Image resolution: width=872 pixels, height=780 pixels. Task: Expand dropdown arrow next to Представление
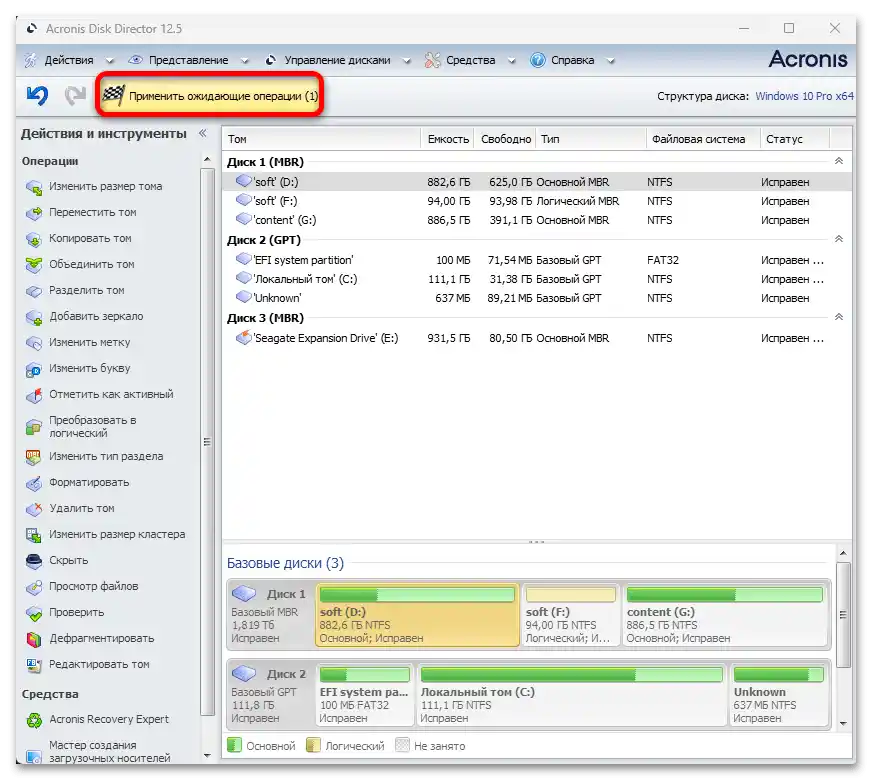click(245, 61)
